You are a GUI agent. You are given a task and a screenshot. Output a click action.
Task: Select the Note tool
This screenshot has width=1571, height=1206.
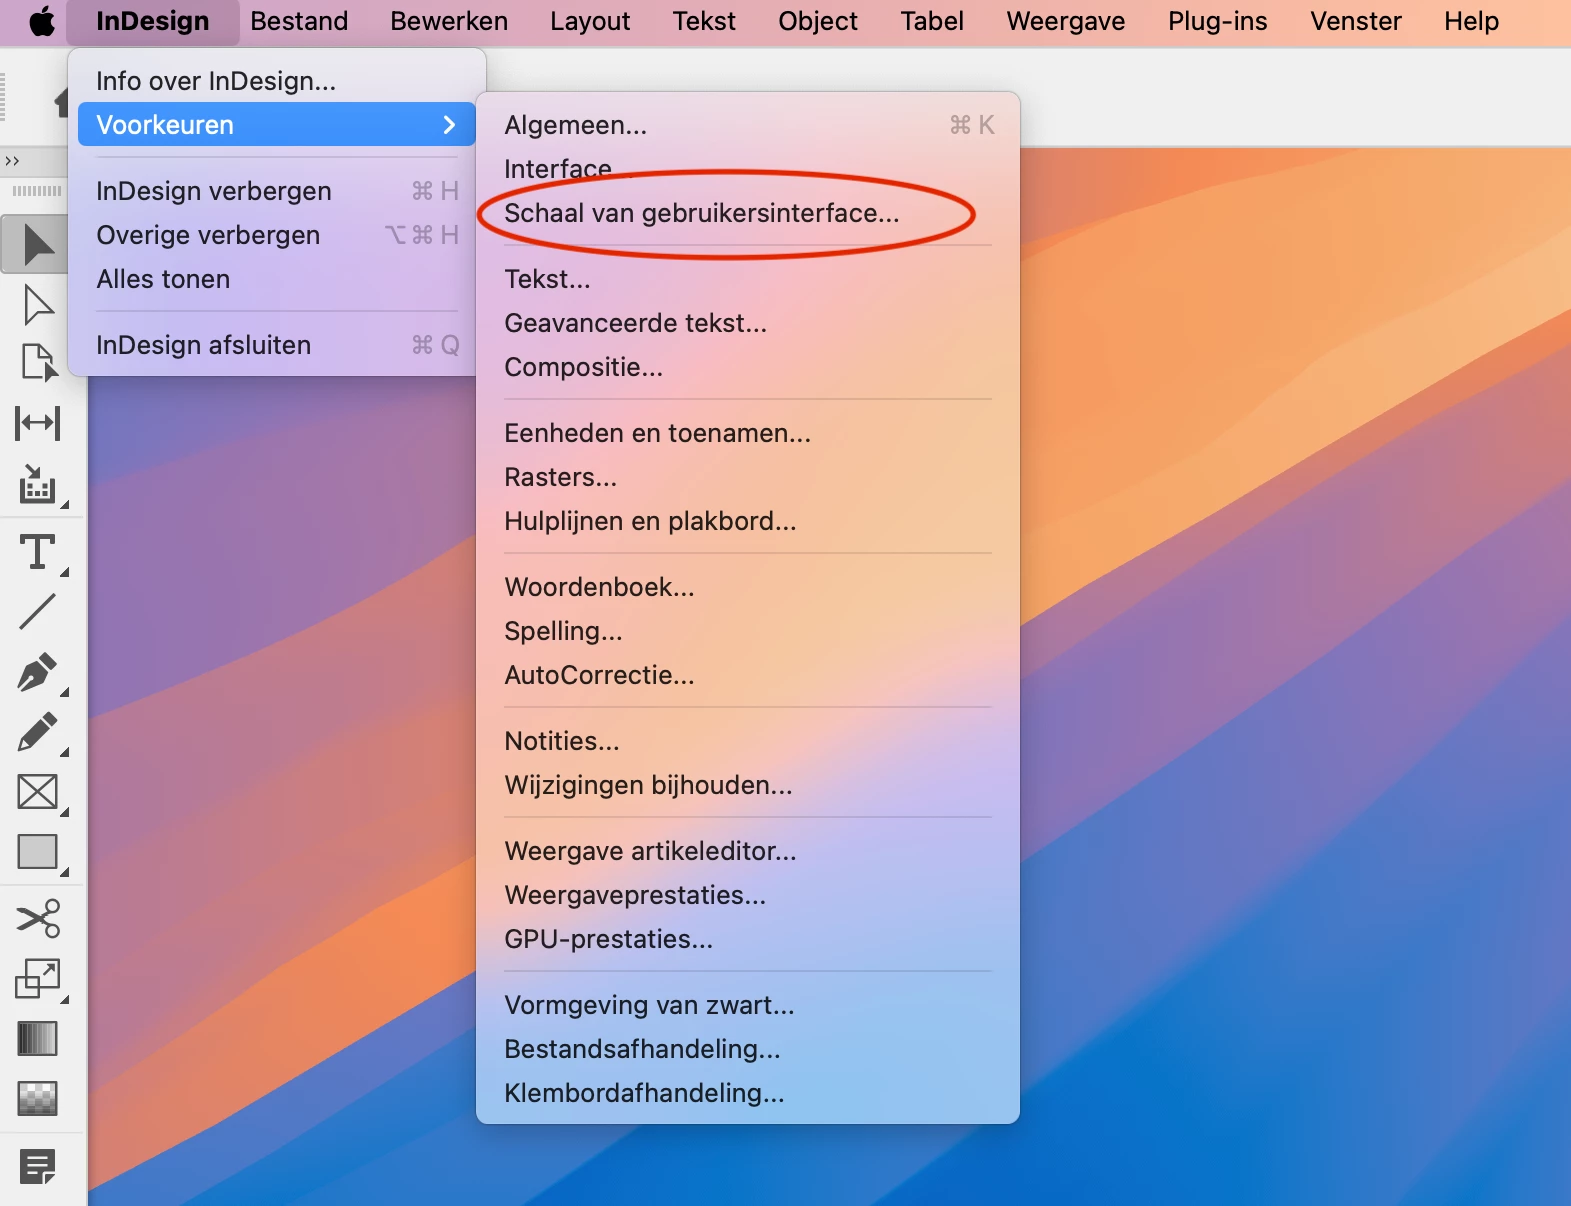pyautogui.click(x=39, y=1166)
